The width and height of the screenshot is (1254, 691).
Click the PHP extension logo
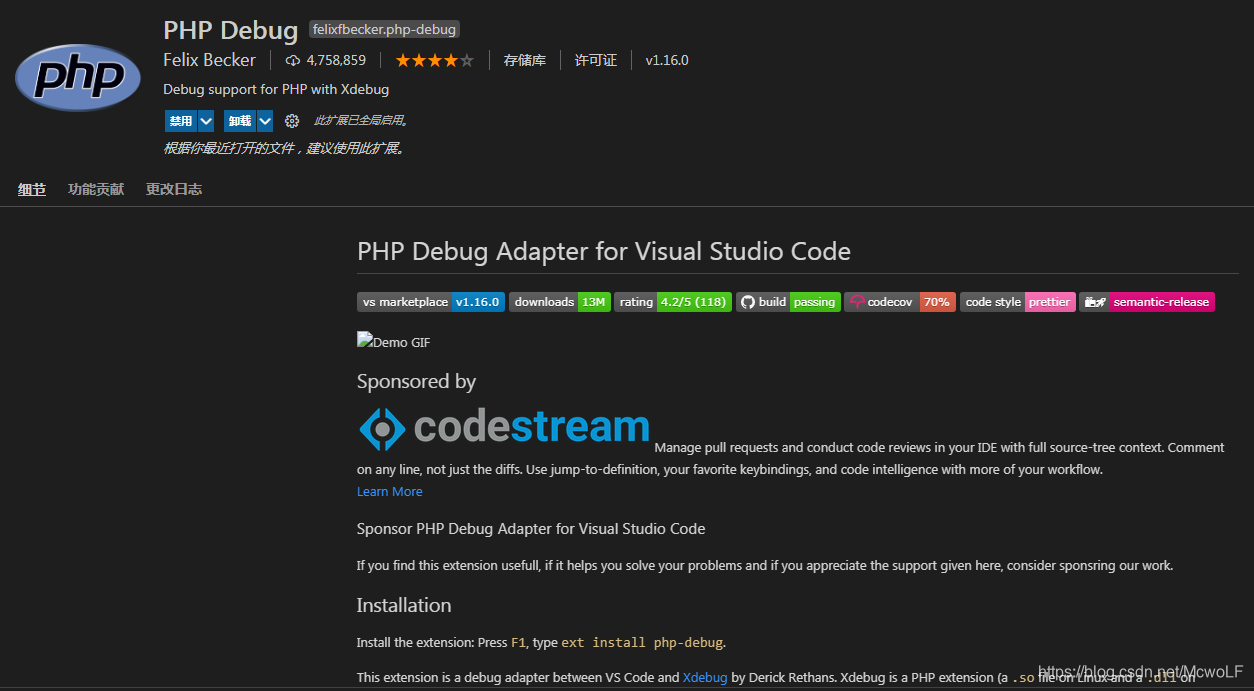[x=78, y=77]
